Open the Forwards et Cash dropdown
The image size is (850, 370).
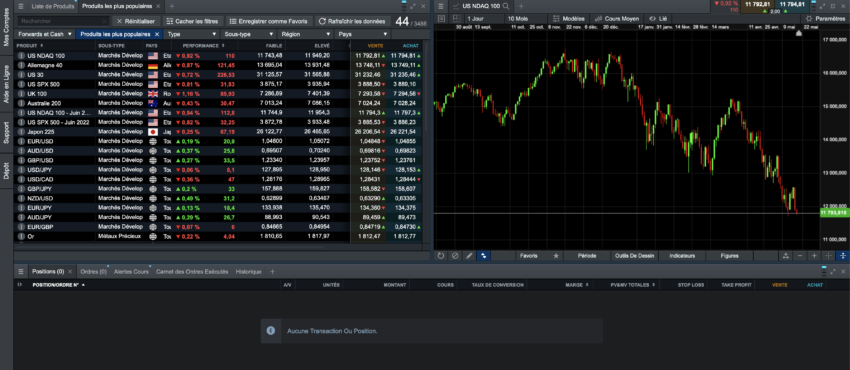coord(46,34)
